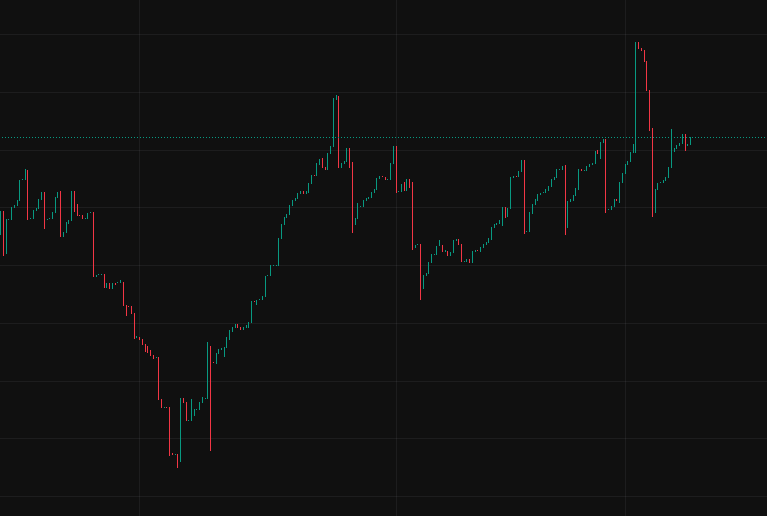Select the long red candle just left of the rightmost gridline
The image size is (767, 516).
point(606,176)
